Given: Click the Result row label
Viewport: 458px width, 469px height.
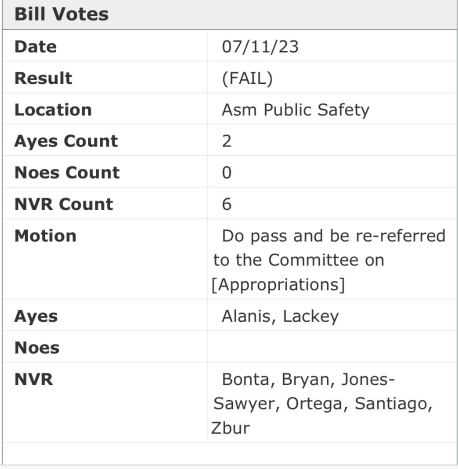Looking at the screenshot, I should tap(43, 78).
